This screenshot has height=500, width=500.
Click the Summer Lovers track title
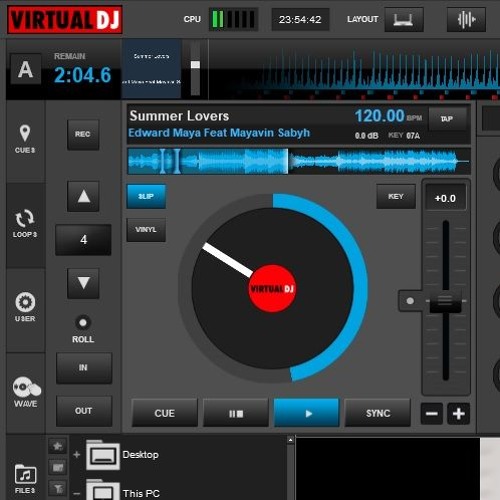coord(179,116)
